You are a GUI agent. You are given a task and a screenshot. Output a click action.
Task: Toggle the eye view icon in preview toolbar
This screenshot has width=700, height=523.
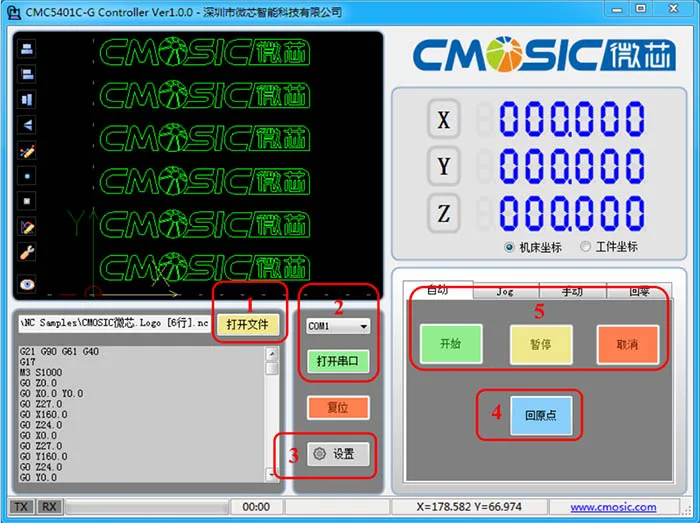[27, 284]
